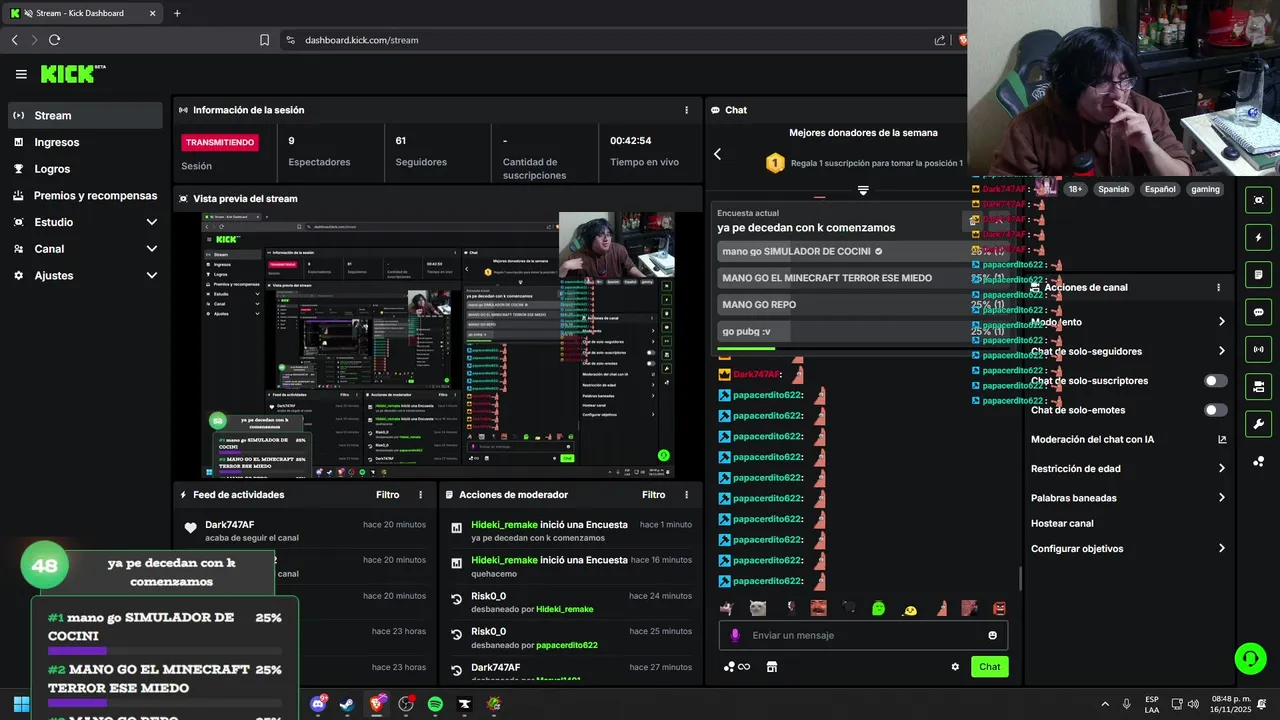Click the green Chat send button
The width and height of the screenshot is (1280, 720).
point(989,667)
